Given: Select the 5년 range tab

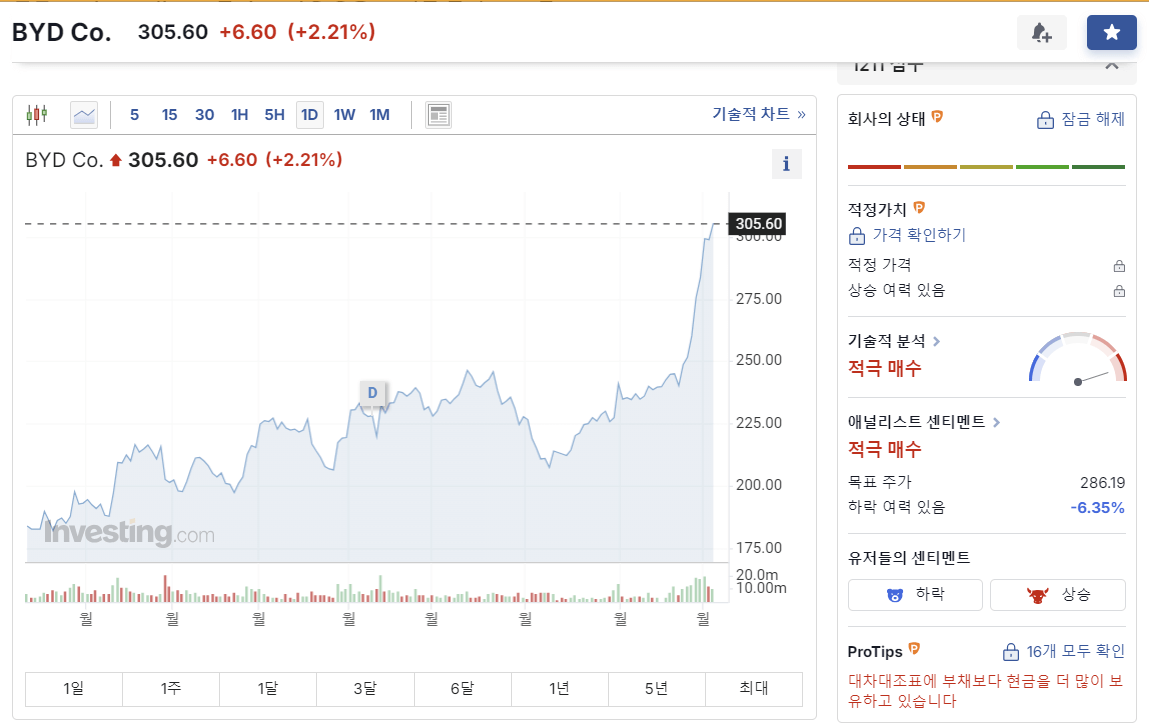Looking at the screenshot, I should click(656, 689).
